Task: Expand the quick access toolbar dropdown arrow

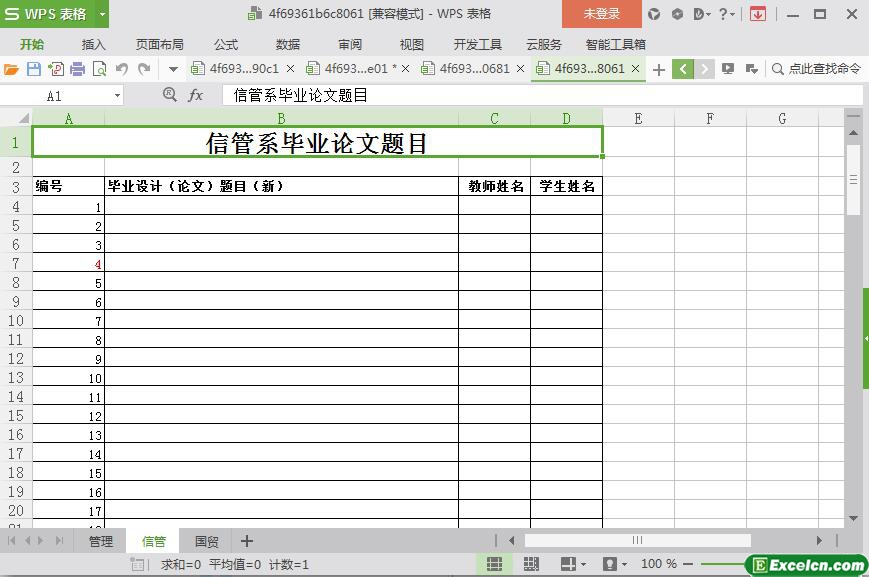Action: (x=173, y=70)
